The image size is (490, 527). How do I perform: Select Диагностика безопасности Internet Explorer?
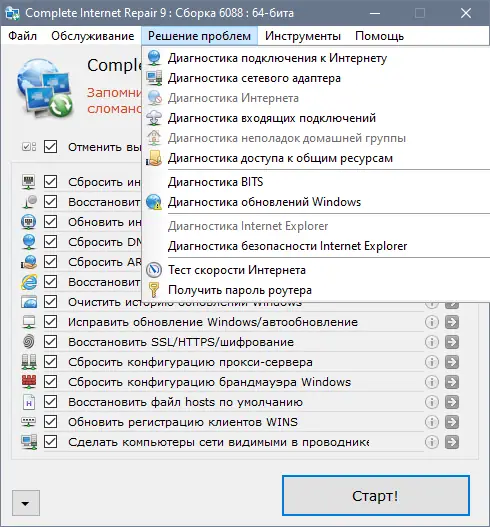point(316,246)
